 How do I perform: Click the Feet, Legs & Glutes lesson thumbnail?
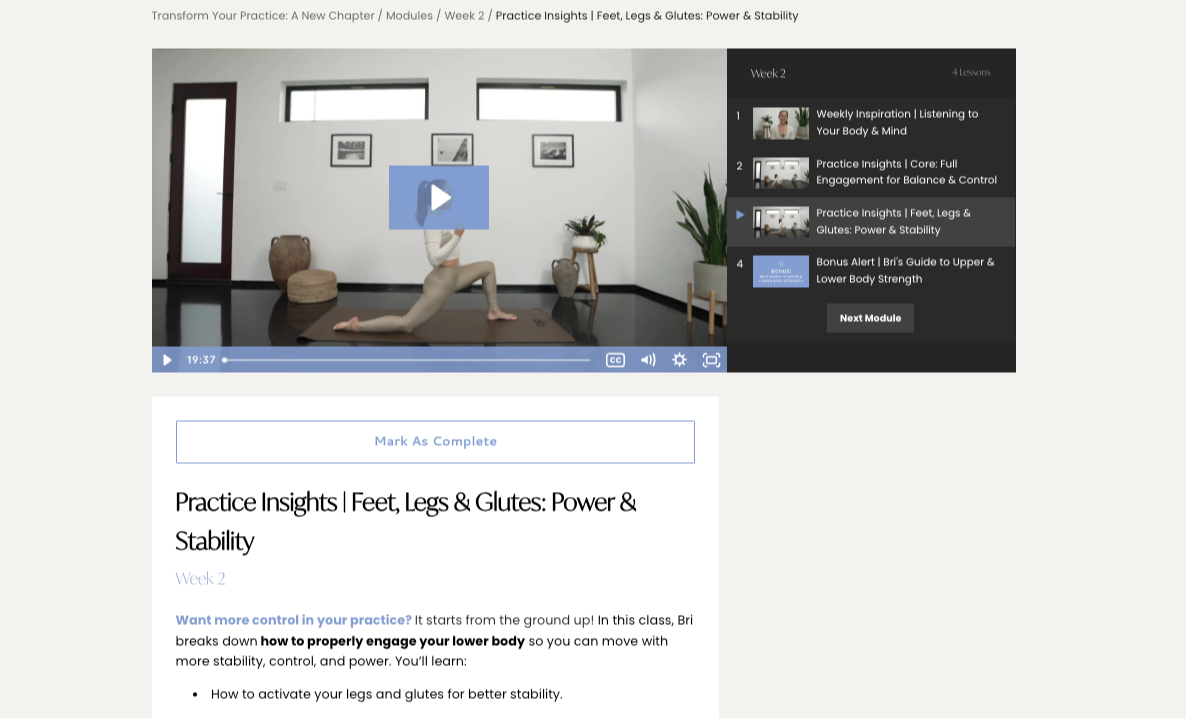pos(781,222)
